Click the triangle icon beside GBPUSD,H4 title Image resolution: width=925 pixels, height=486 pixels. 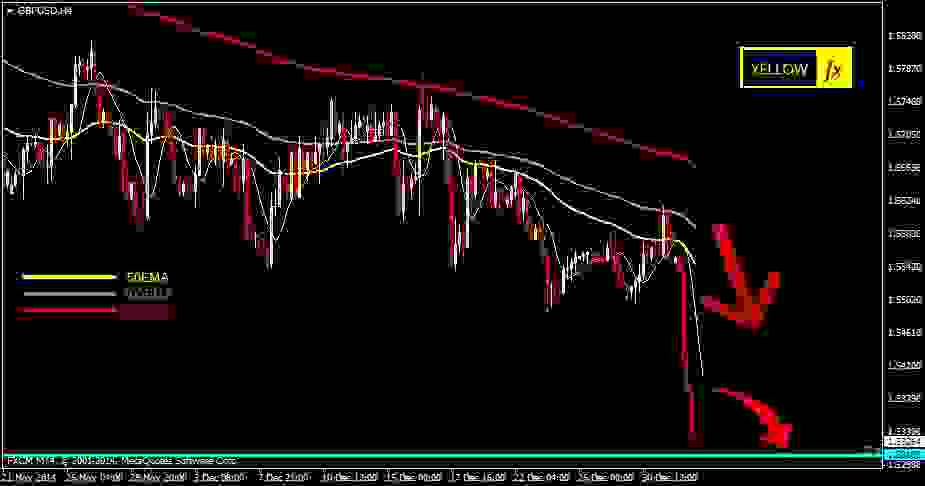click(10, 9)
